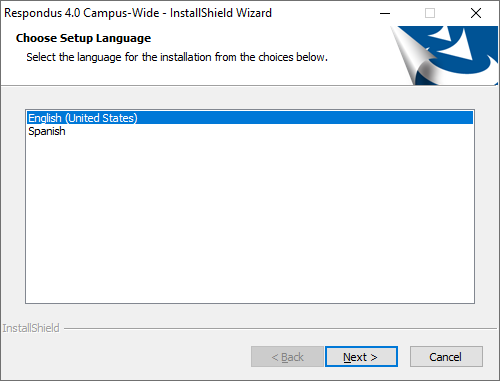
Task: Close the wizard with the X icon
Action: pyautogui.click(x=476, y=13)
